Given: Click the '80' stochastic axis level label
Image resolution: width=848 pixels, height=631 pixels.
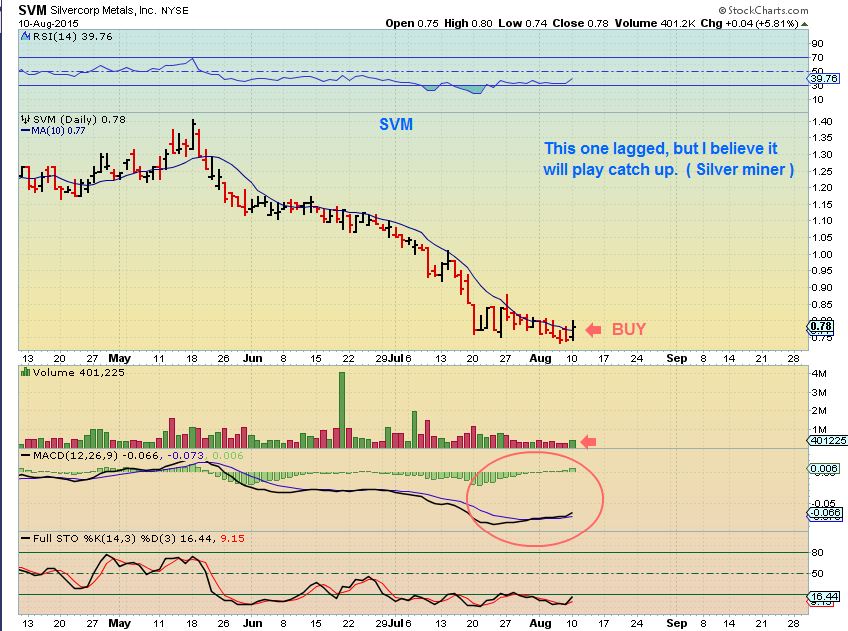Looking at the screenshot, I should pyautogui.click(x=818, y=553).
